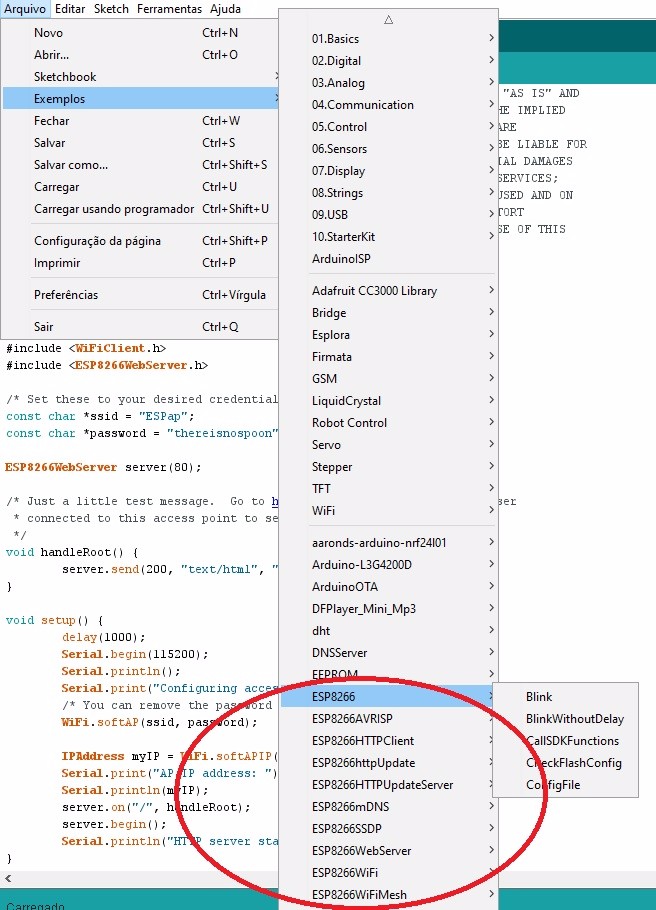Screen dimensions: 656x910
Task: Open dht library examples
Action: point(388,631)
